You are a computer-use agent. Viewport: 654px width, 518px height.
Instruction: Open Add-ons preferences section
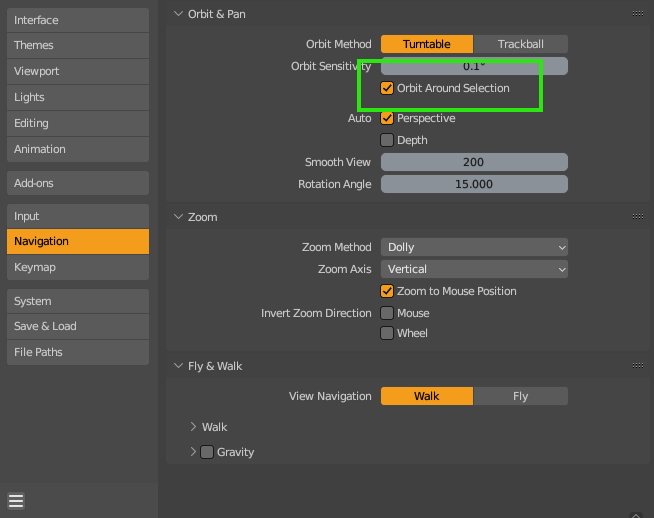78,183
